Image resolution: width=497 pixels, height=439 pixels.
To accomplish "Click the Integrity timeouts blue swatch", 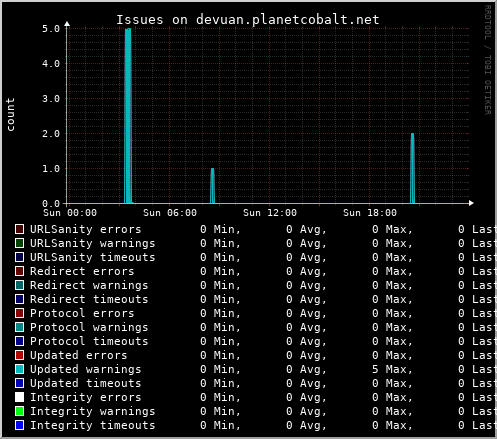I will click(19, 425).
